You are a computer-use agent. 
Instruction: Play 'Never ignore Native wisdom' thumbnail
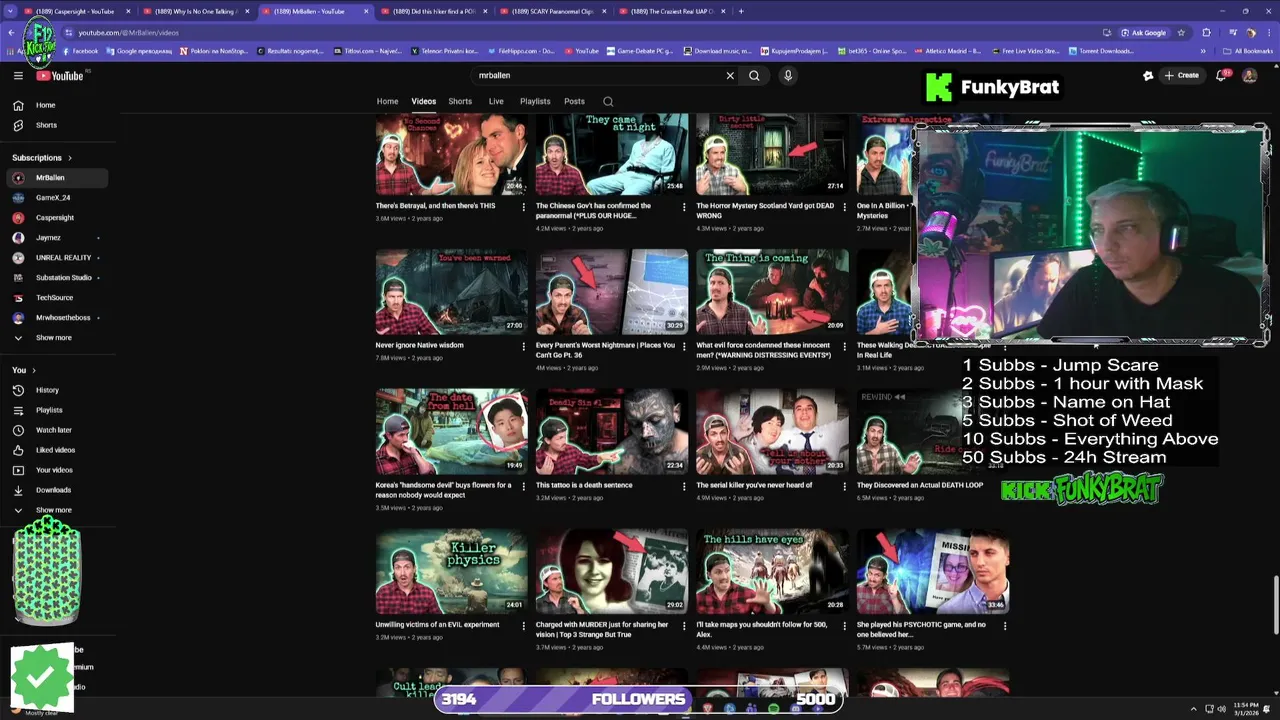point(452,292)
